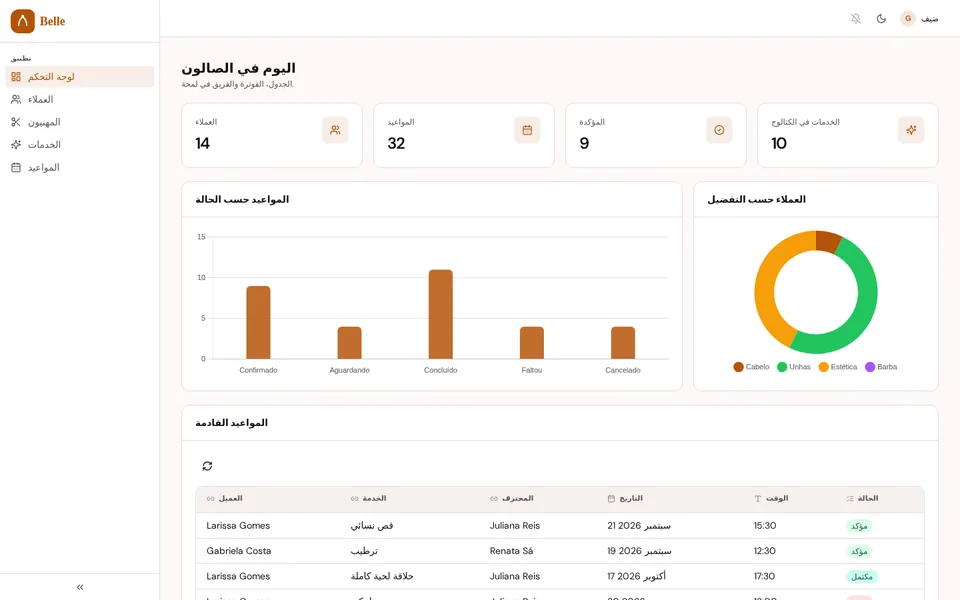Click the 21 سبتمبر 2026 date cell
960x600 pixels.
pos(639,526)
